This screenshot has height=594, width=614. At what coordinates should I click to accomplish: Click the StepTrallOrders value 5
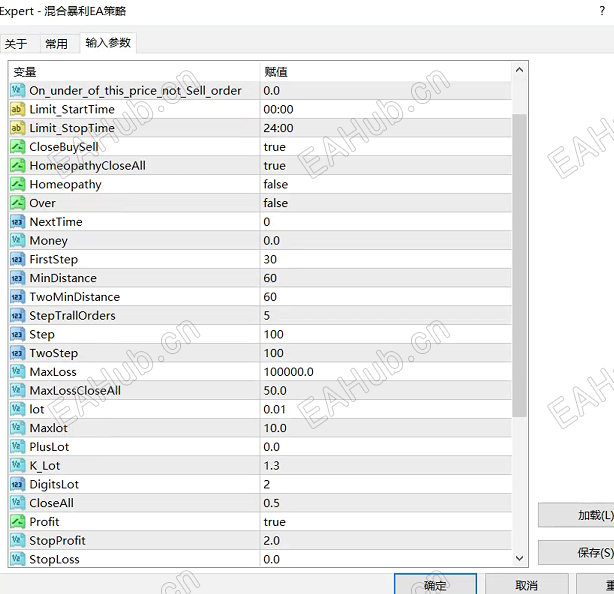pyautogui.click(x=267, y=316)
